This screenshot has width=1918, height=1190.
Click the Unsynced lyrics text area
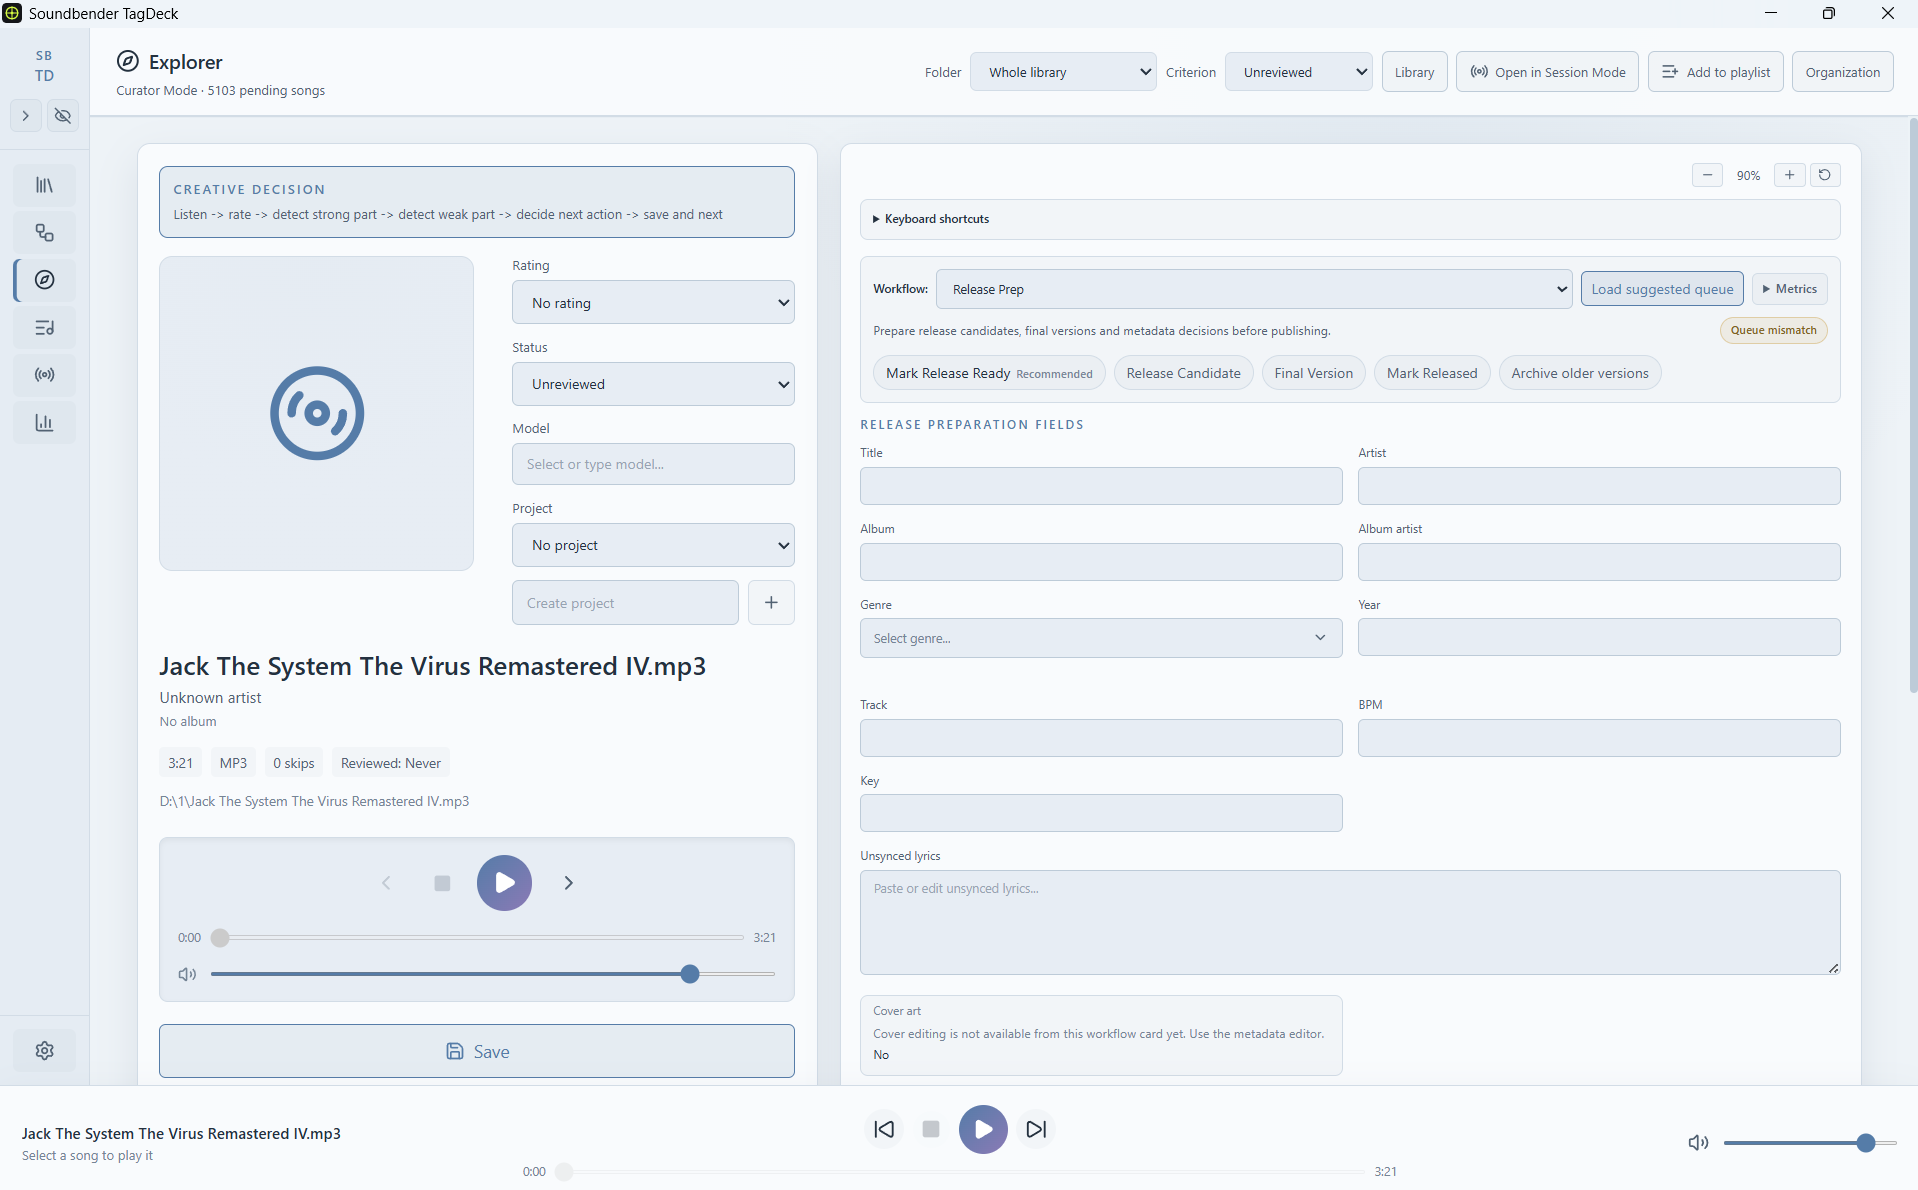pyautogui.click(x=1349, y=922)
